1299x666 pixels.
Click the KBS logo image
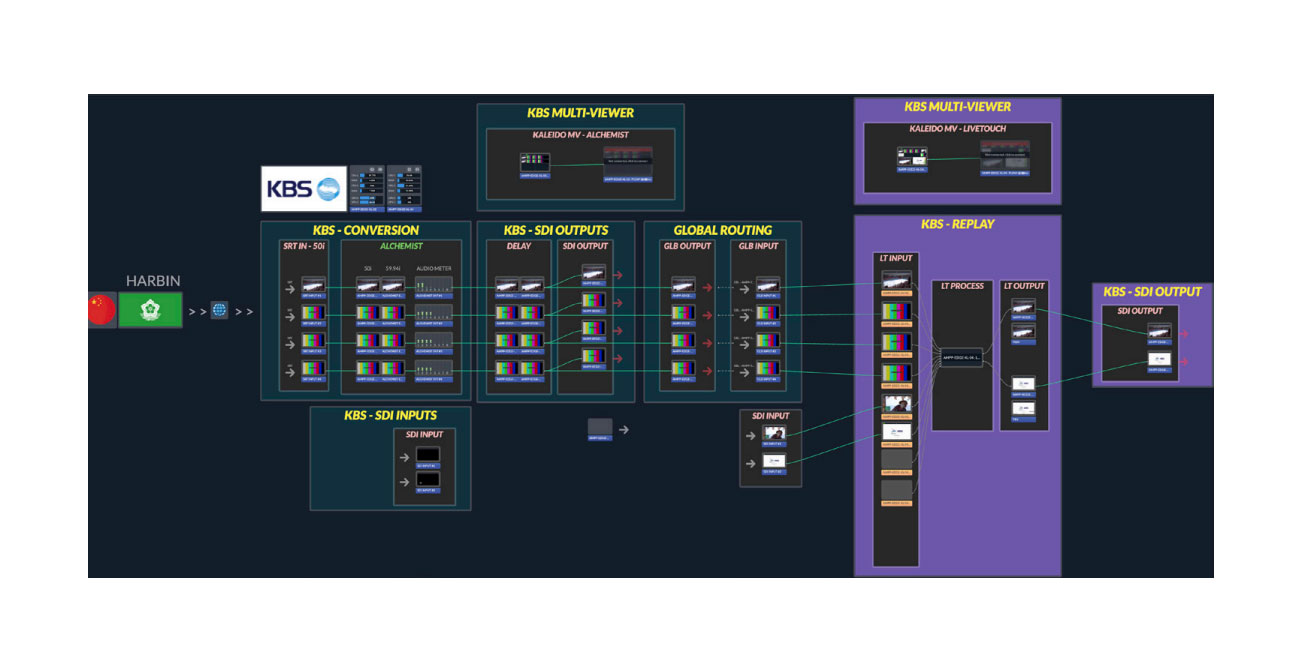tap(304, 189)
